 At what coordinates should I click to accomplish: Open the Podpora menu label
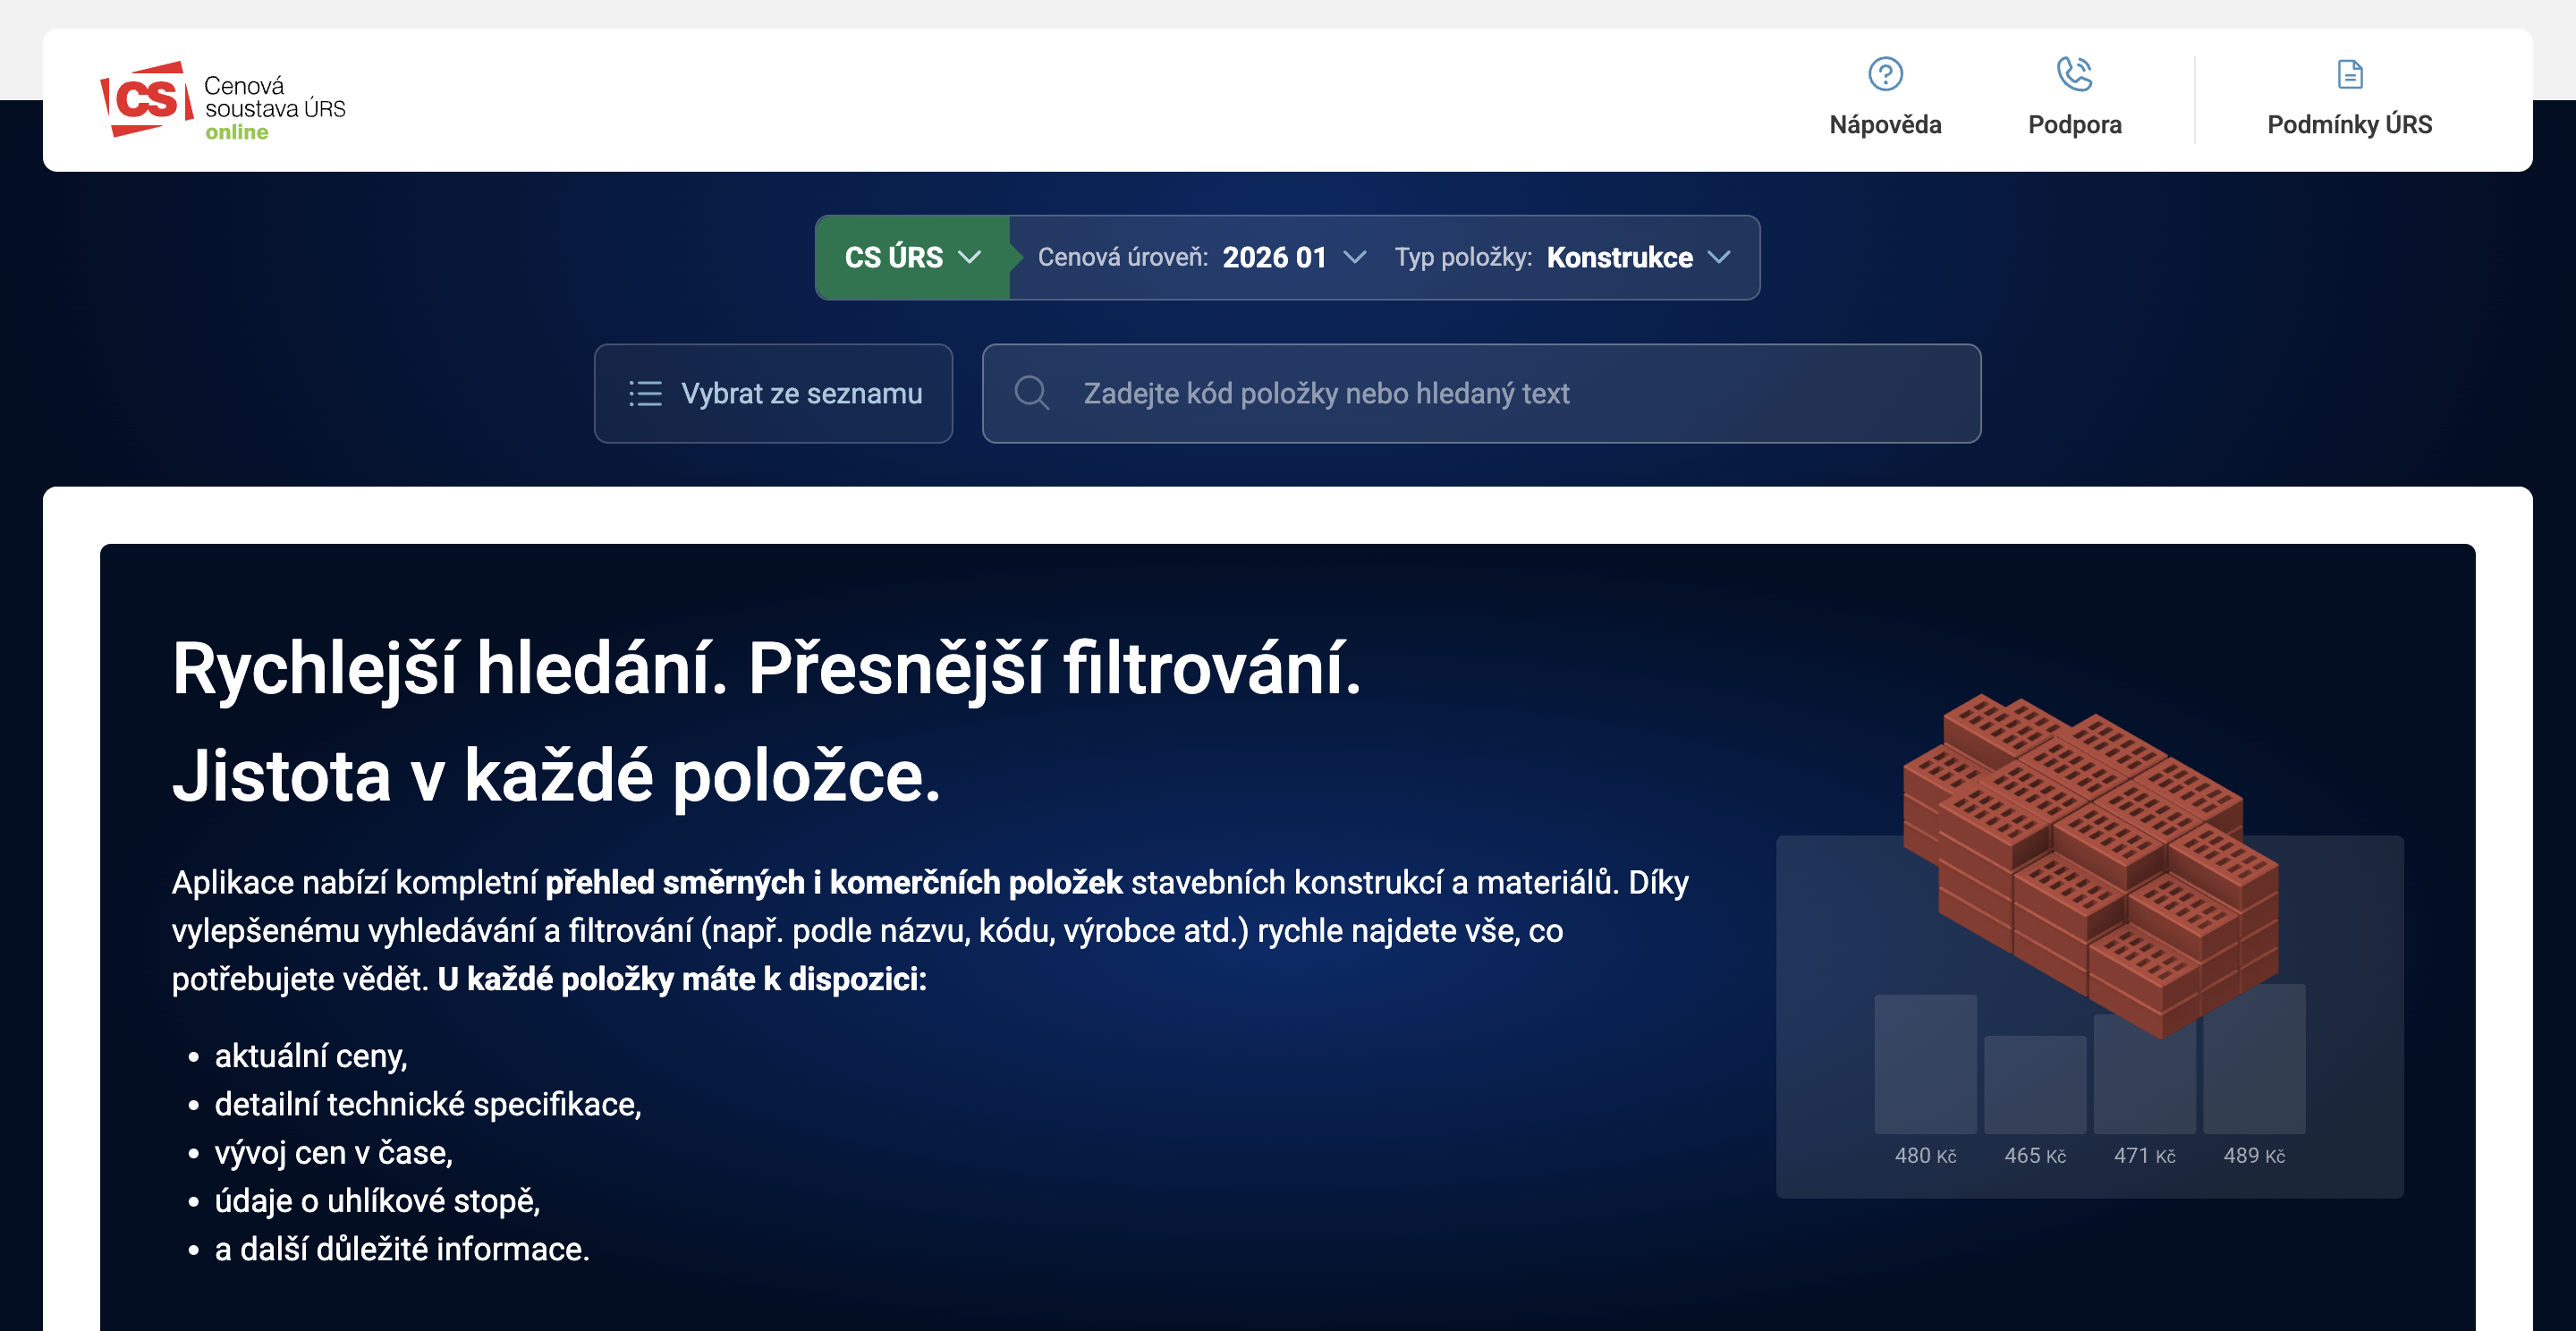click(2074, 125)
